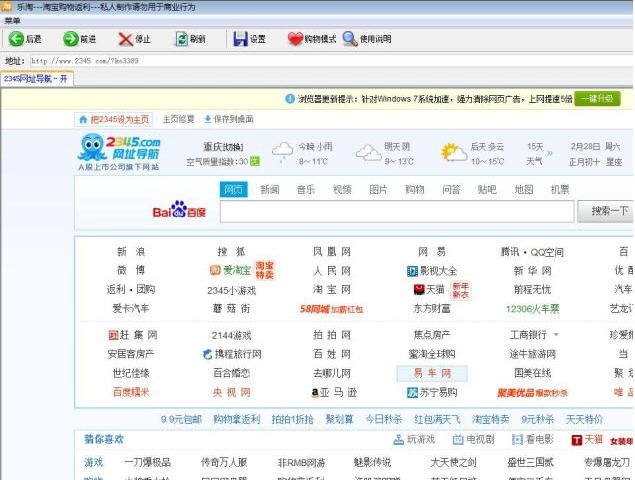Open the 9.9元包邮 promo link

click(181, 419)
